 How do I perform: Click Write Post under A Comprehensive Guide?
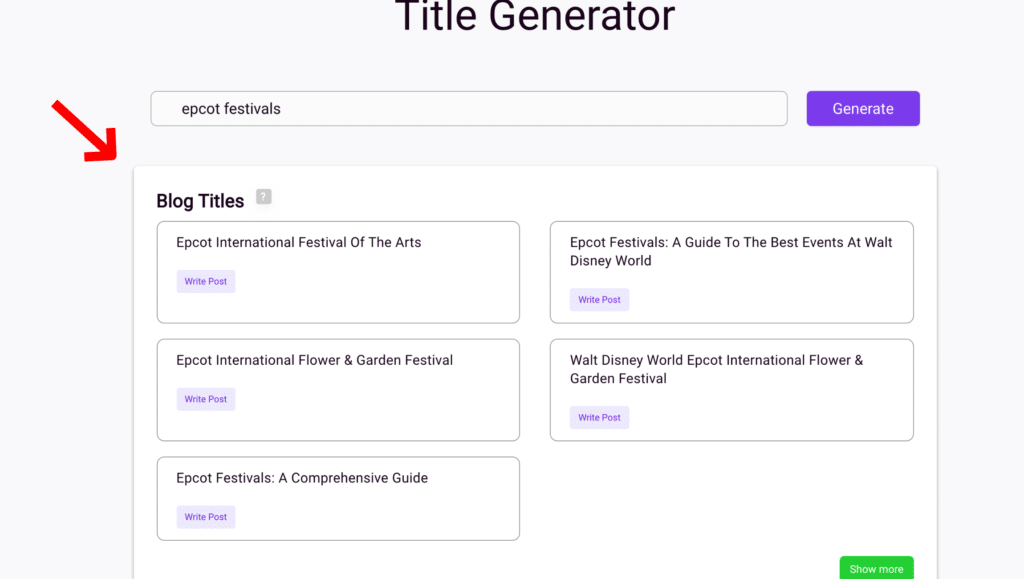206,516
